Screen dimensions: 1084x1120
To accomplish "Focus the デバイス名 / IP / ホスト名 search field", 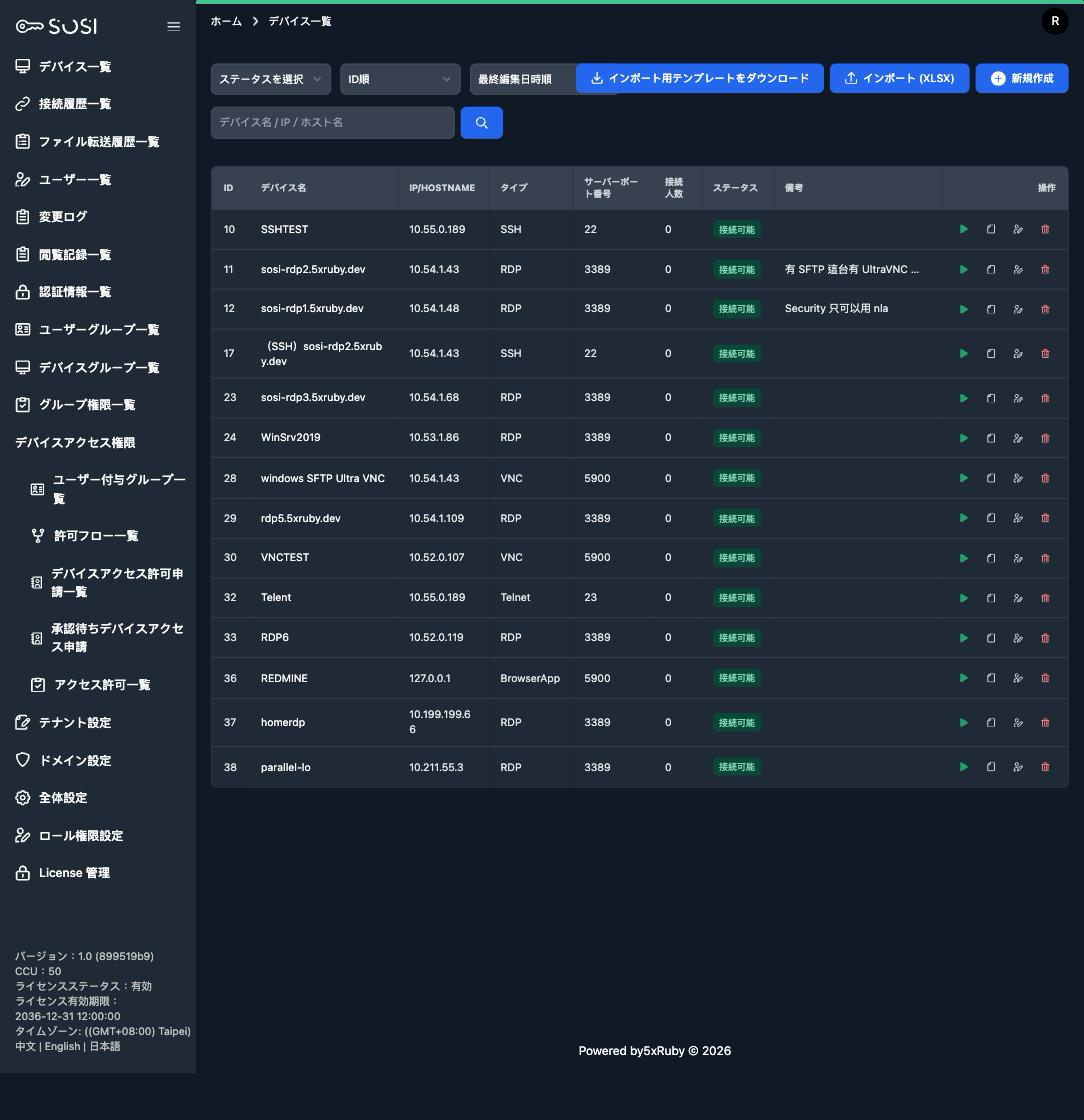I will point(333,123).
